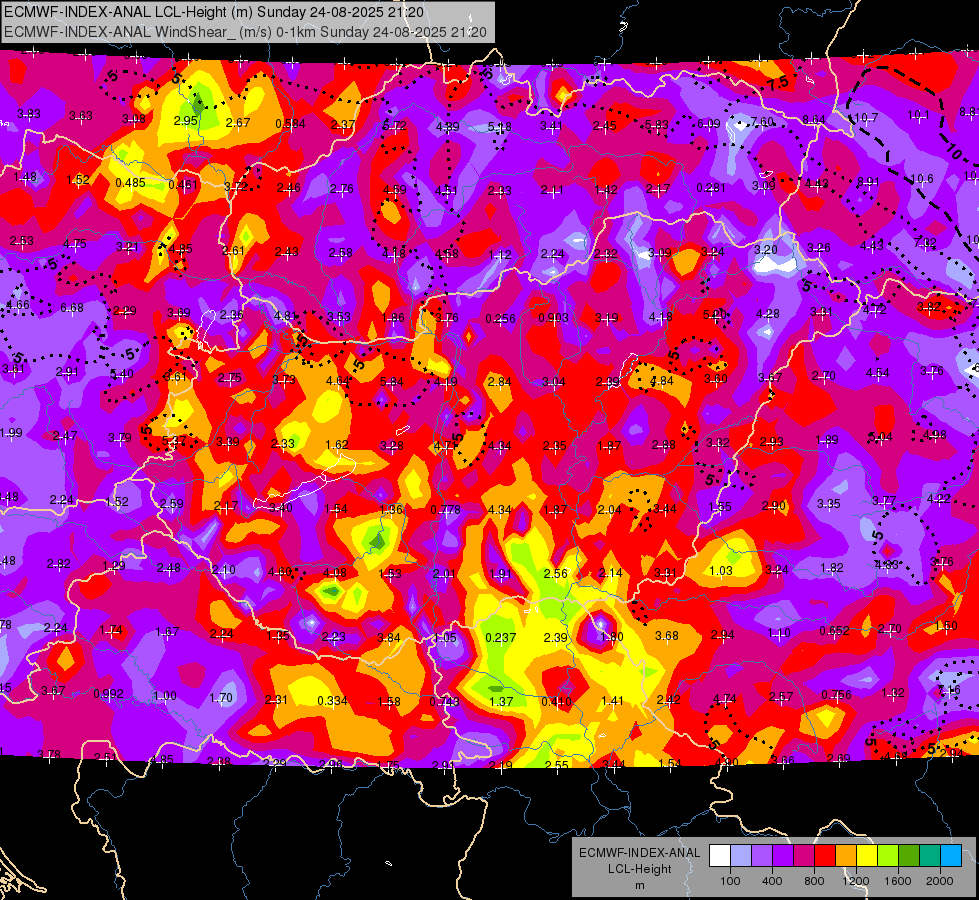Click the wind shear value 1.03
Image resolution: width=979 pixels, height=900 pixels.
point(721,570)
